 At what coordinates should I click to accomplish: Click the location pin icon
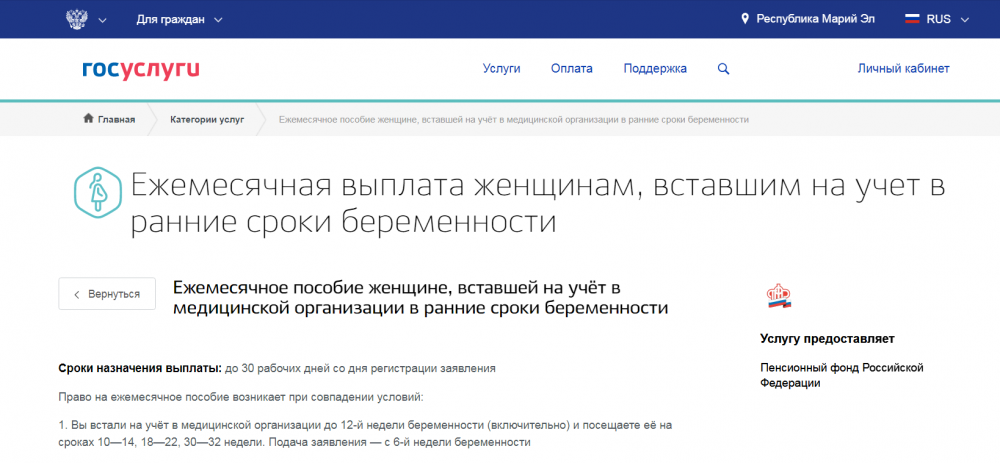[x=744, y=19]
